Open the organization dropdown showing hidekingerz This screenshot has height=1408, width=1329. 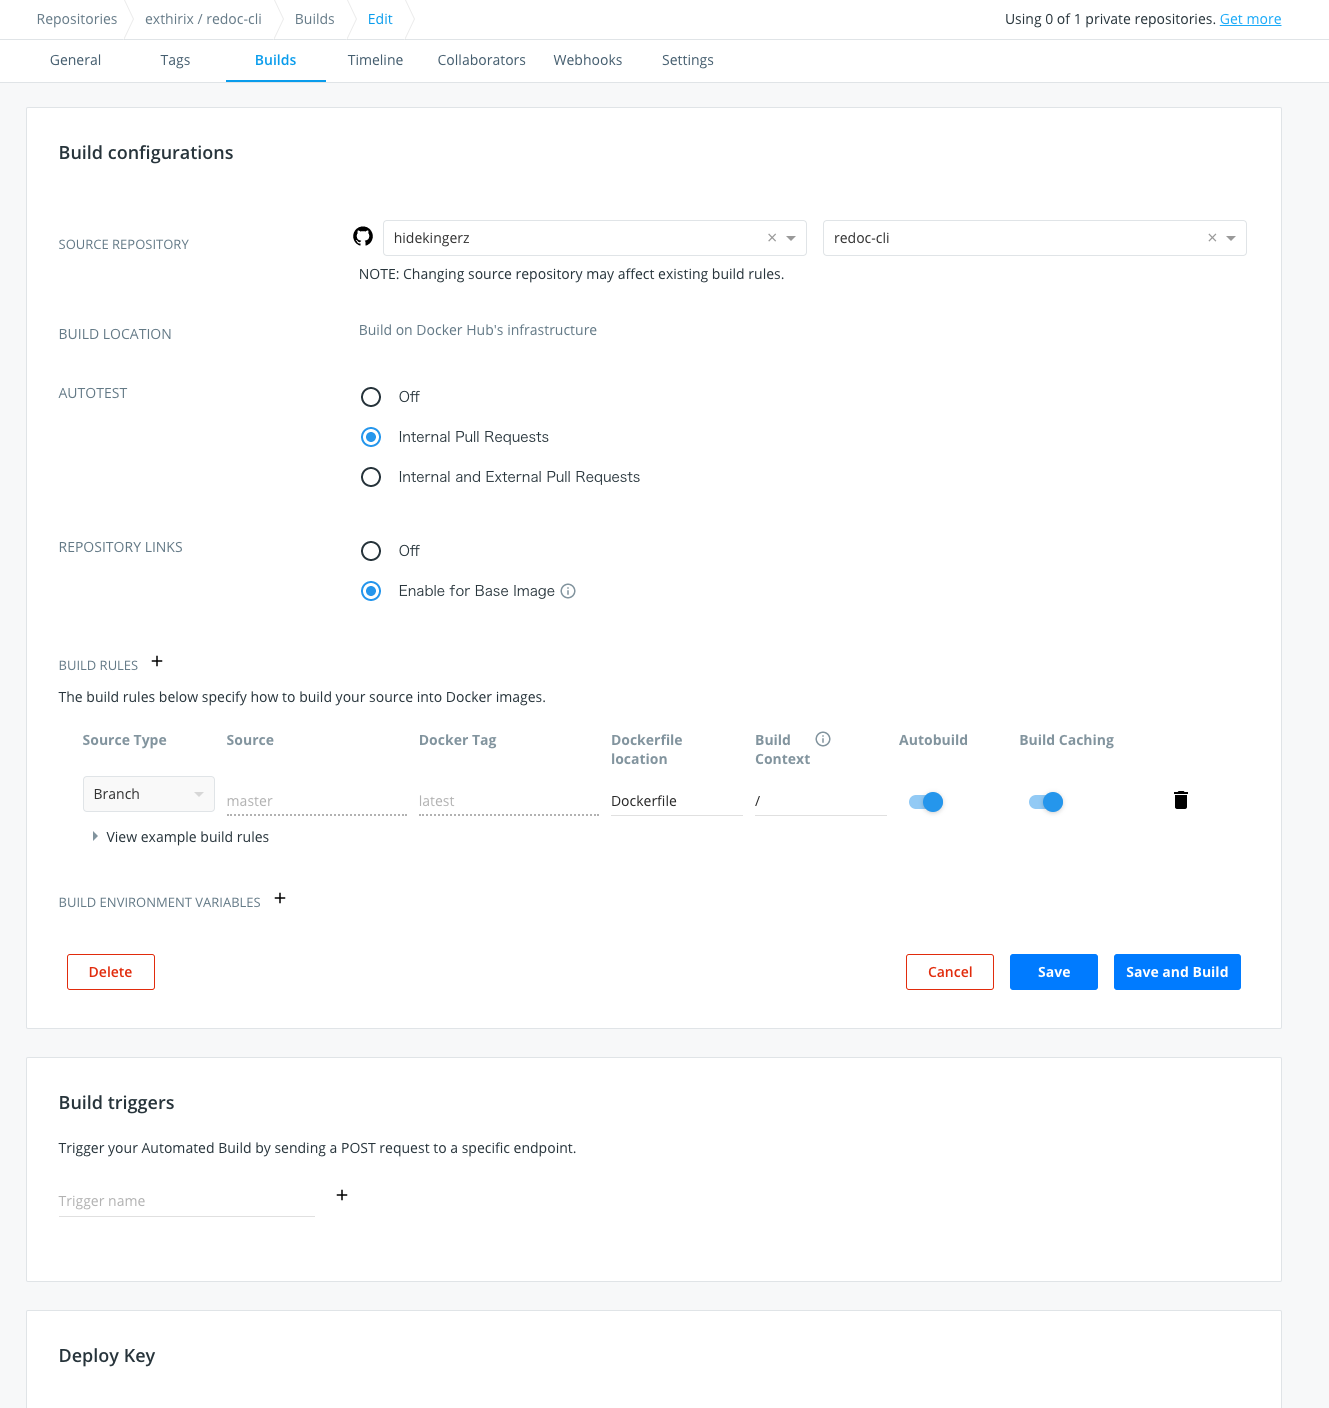coord(791,237)
